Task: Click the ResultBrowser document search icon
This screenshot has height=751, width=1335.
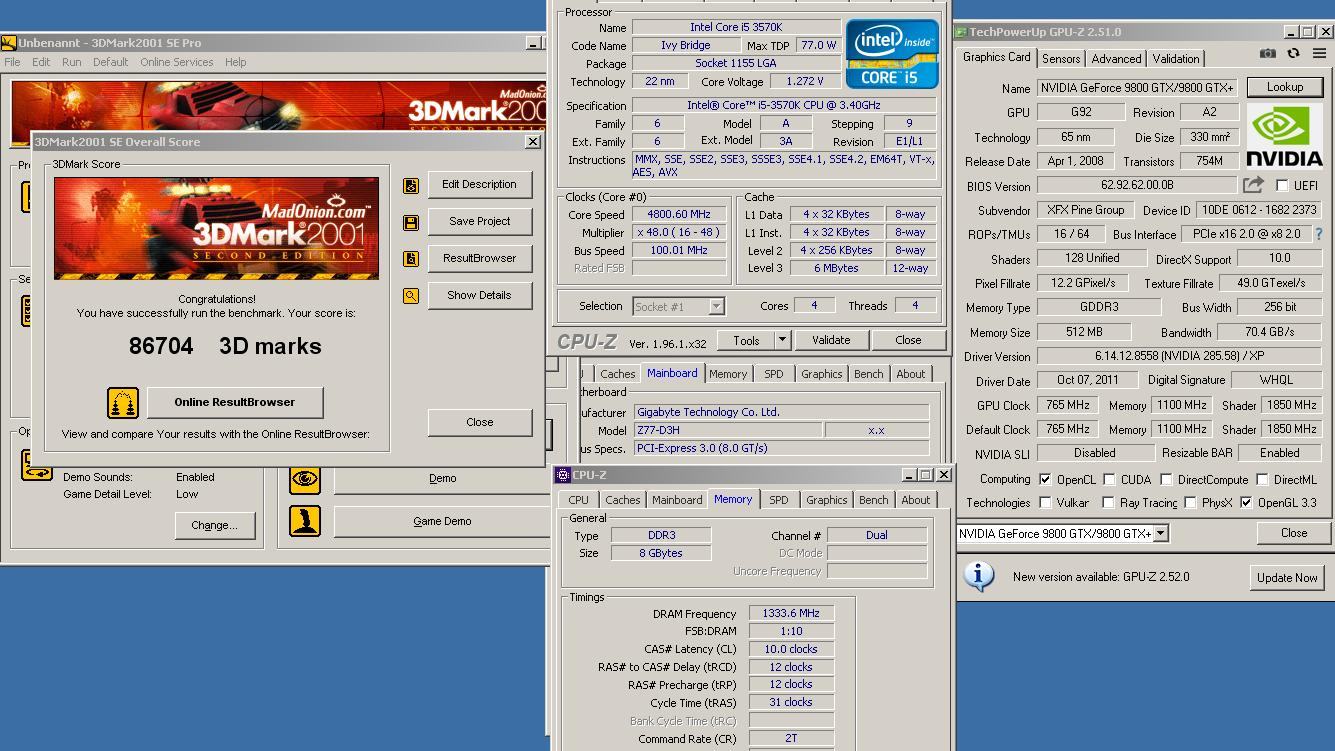Action: [x=411, y=259]
